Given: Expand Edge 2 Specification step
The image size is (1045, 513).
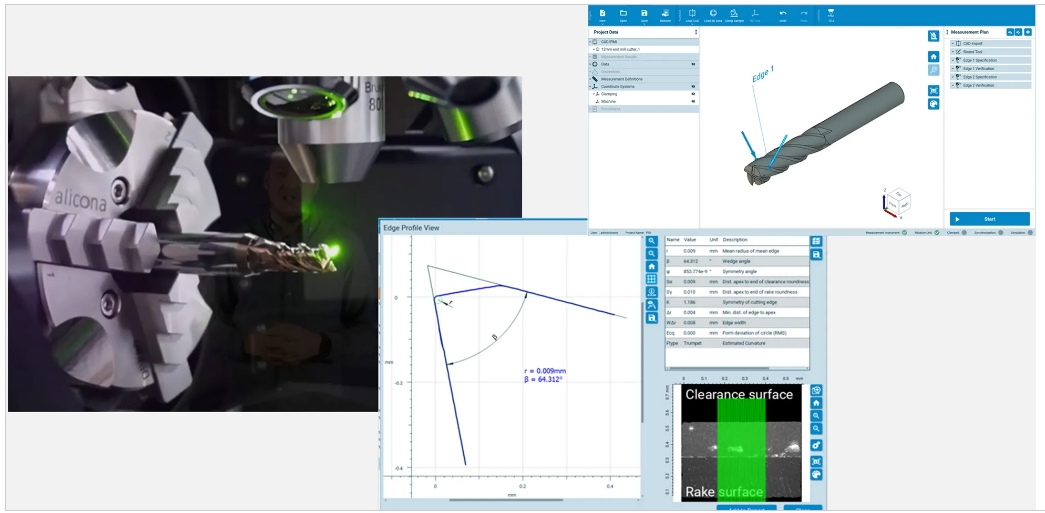Looking at the screenshot, I should (x=952, y=77).
